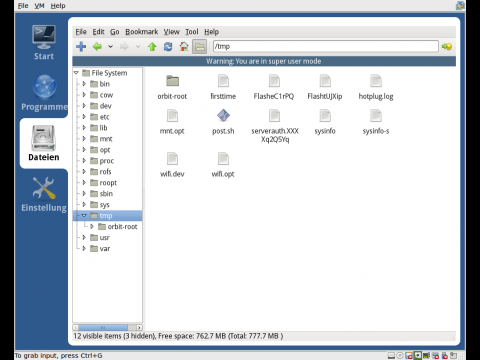Image resolution: width=480 pixels, height=360 pixels.
Task: Select the post.sh script icon
Action: click(223, 115)
